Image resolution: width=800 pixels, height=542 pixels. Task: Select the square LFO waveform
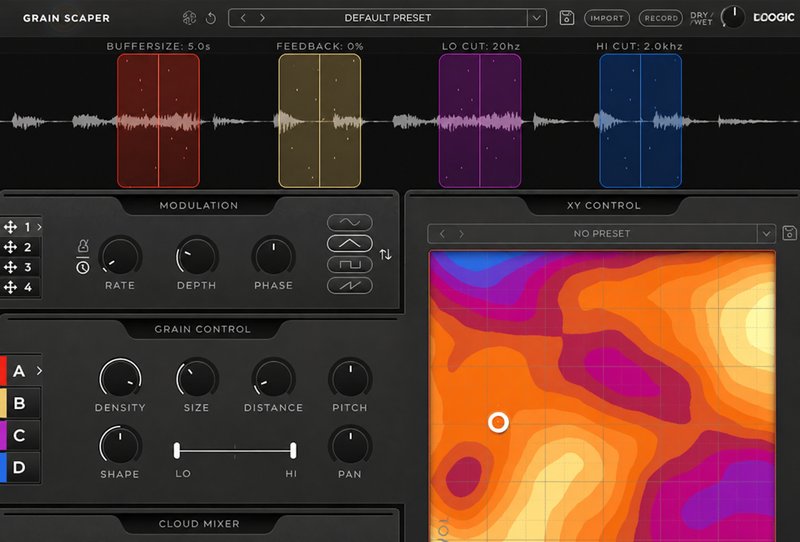(349, 264)
